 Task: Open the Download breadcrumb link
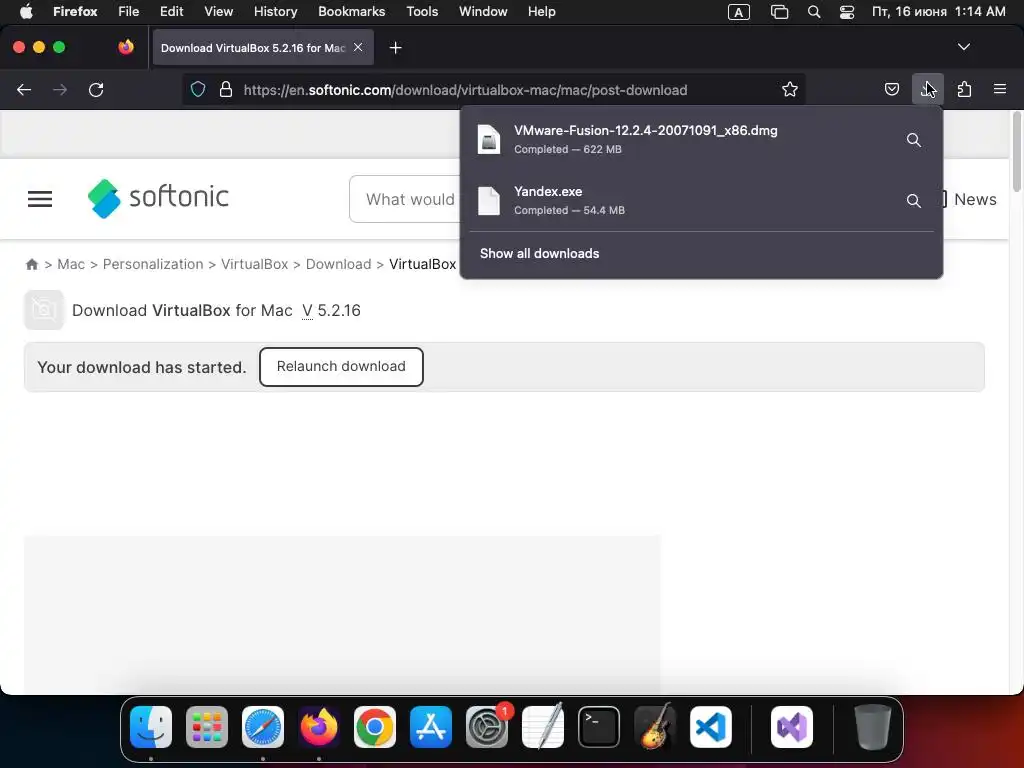click(x=338, y=264)
